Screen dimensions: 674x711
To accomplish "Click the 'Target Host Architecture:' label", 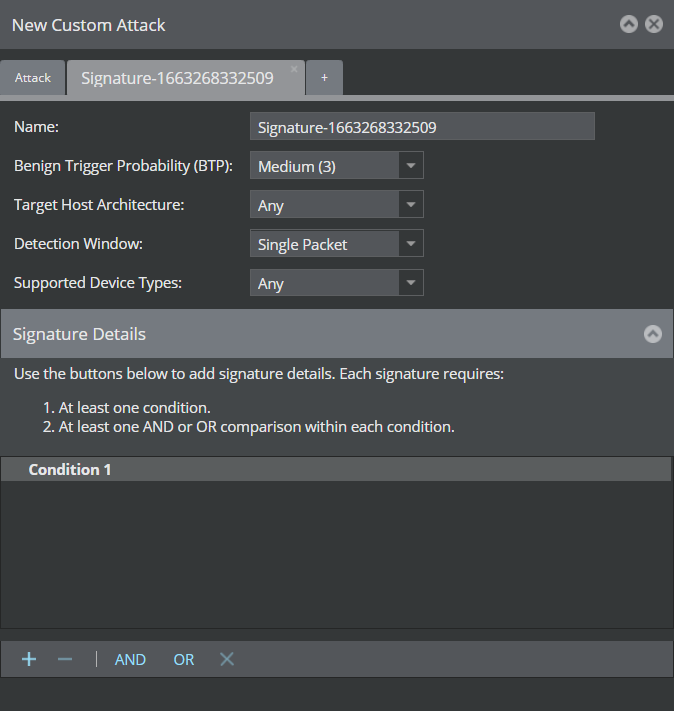I will coord(99,205).
